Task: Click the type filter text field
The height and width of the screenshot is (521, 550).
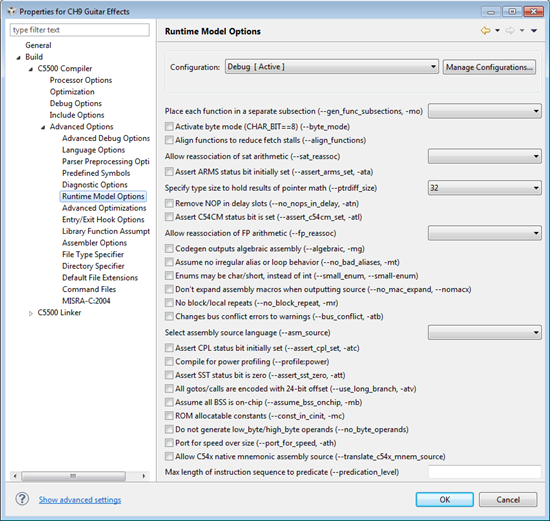Action: click(x=80, y=30)
